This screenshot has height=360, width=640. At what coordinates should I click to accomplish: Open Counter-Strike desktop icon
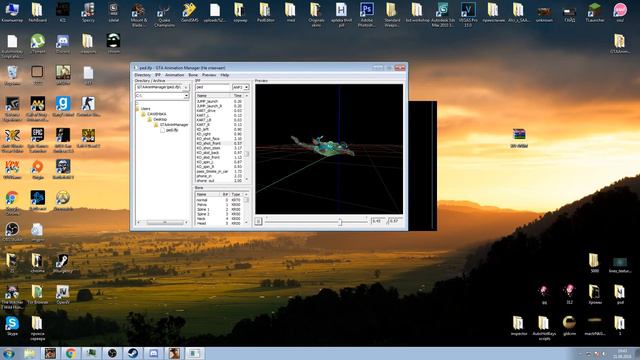(x=88, y=107)
